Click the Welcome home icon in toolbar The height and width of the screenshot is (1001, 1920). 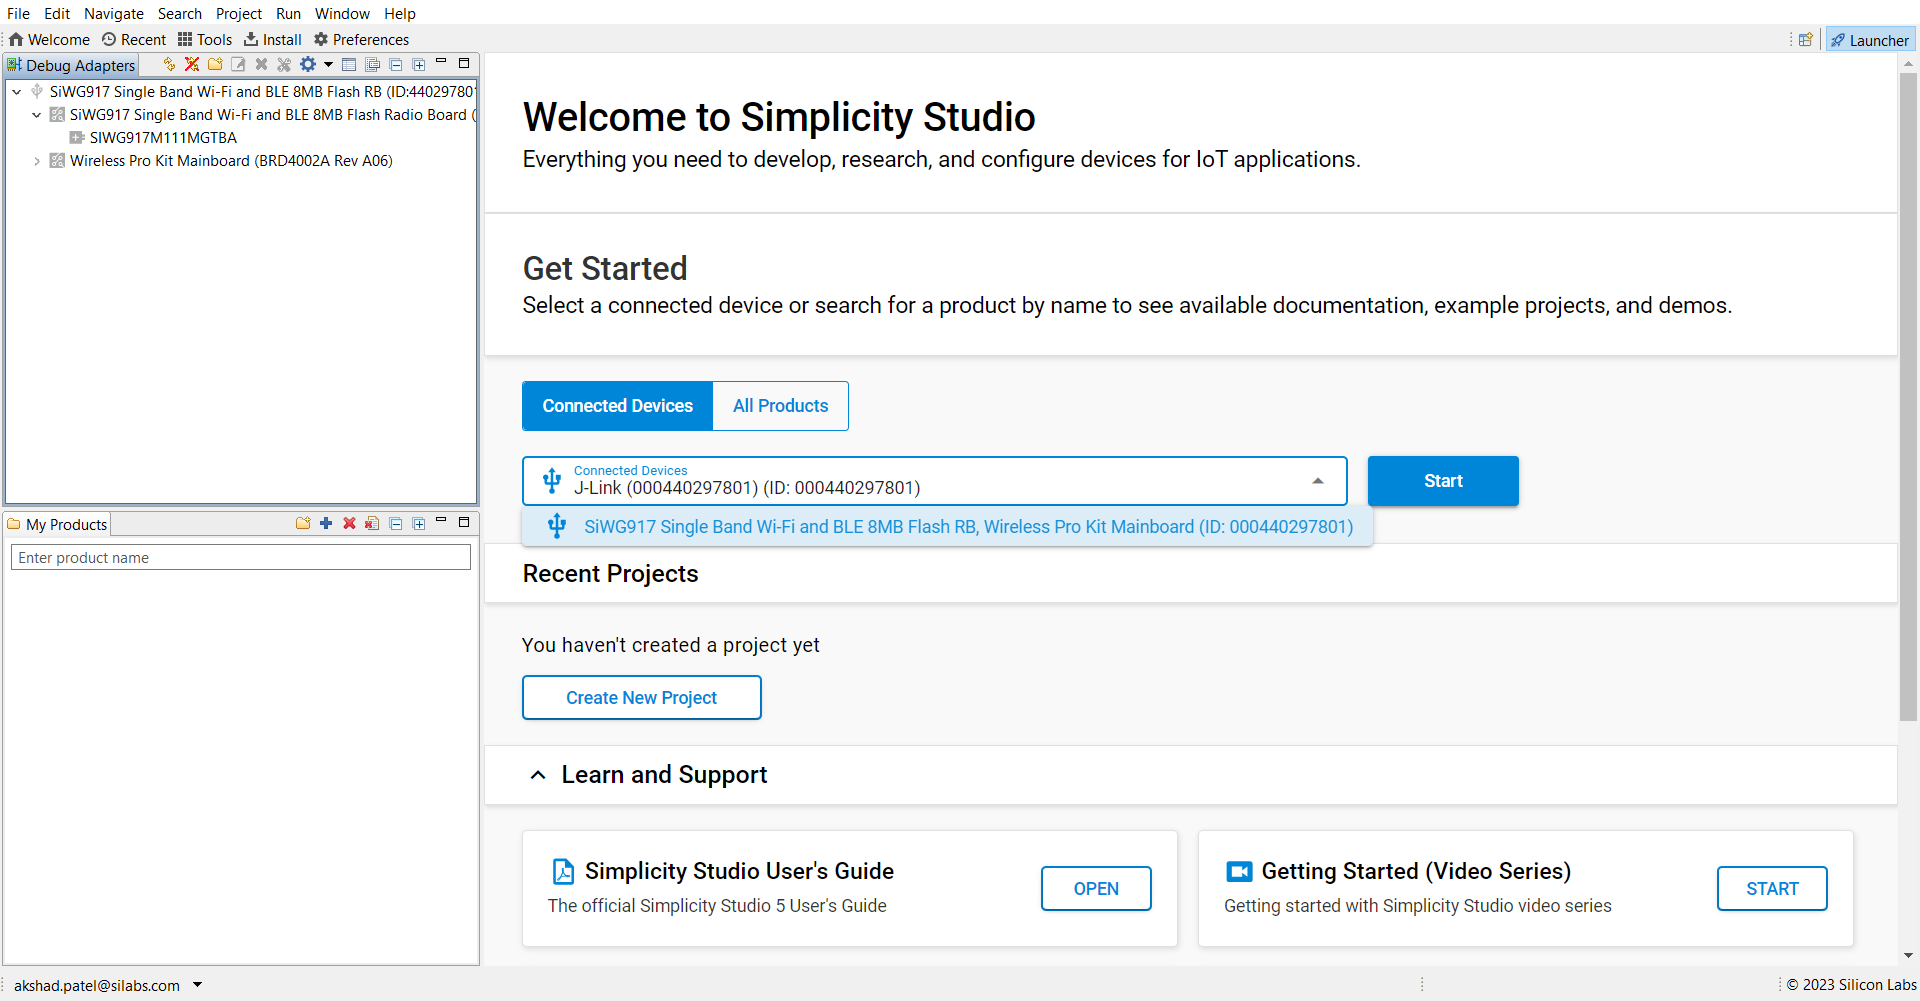pos(16,40)
